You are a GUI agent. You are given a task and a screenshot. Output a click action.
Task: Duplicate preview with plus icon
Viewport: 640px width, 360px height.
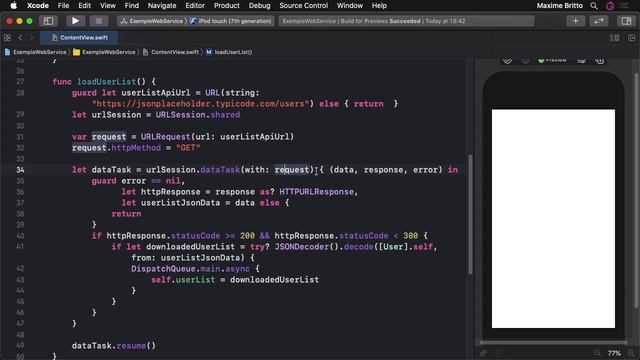(x=600, y=60)
